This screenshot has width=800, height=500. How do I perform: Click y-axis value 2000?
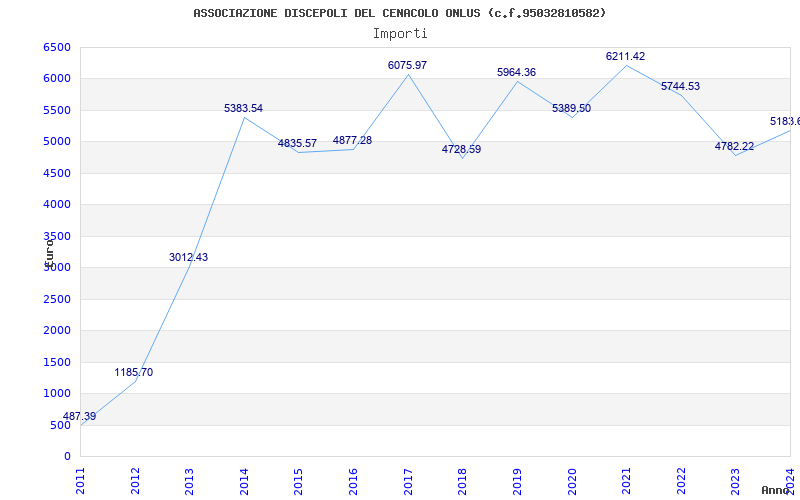tap(57, 330)
